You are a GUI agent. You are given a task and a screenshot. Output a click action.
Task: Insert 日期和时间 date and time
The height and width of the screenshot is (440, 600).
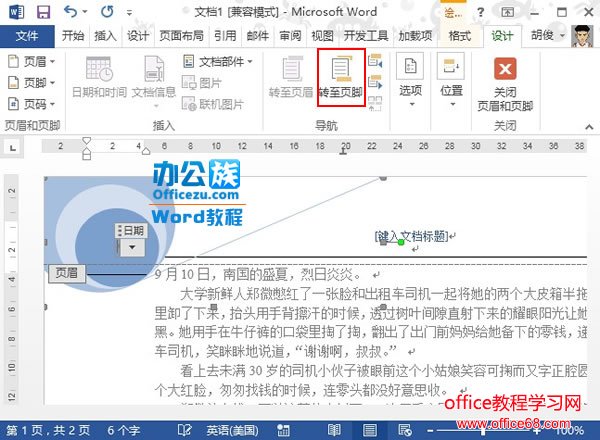99,77
